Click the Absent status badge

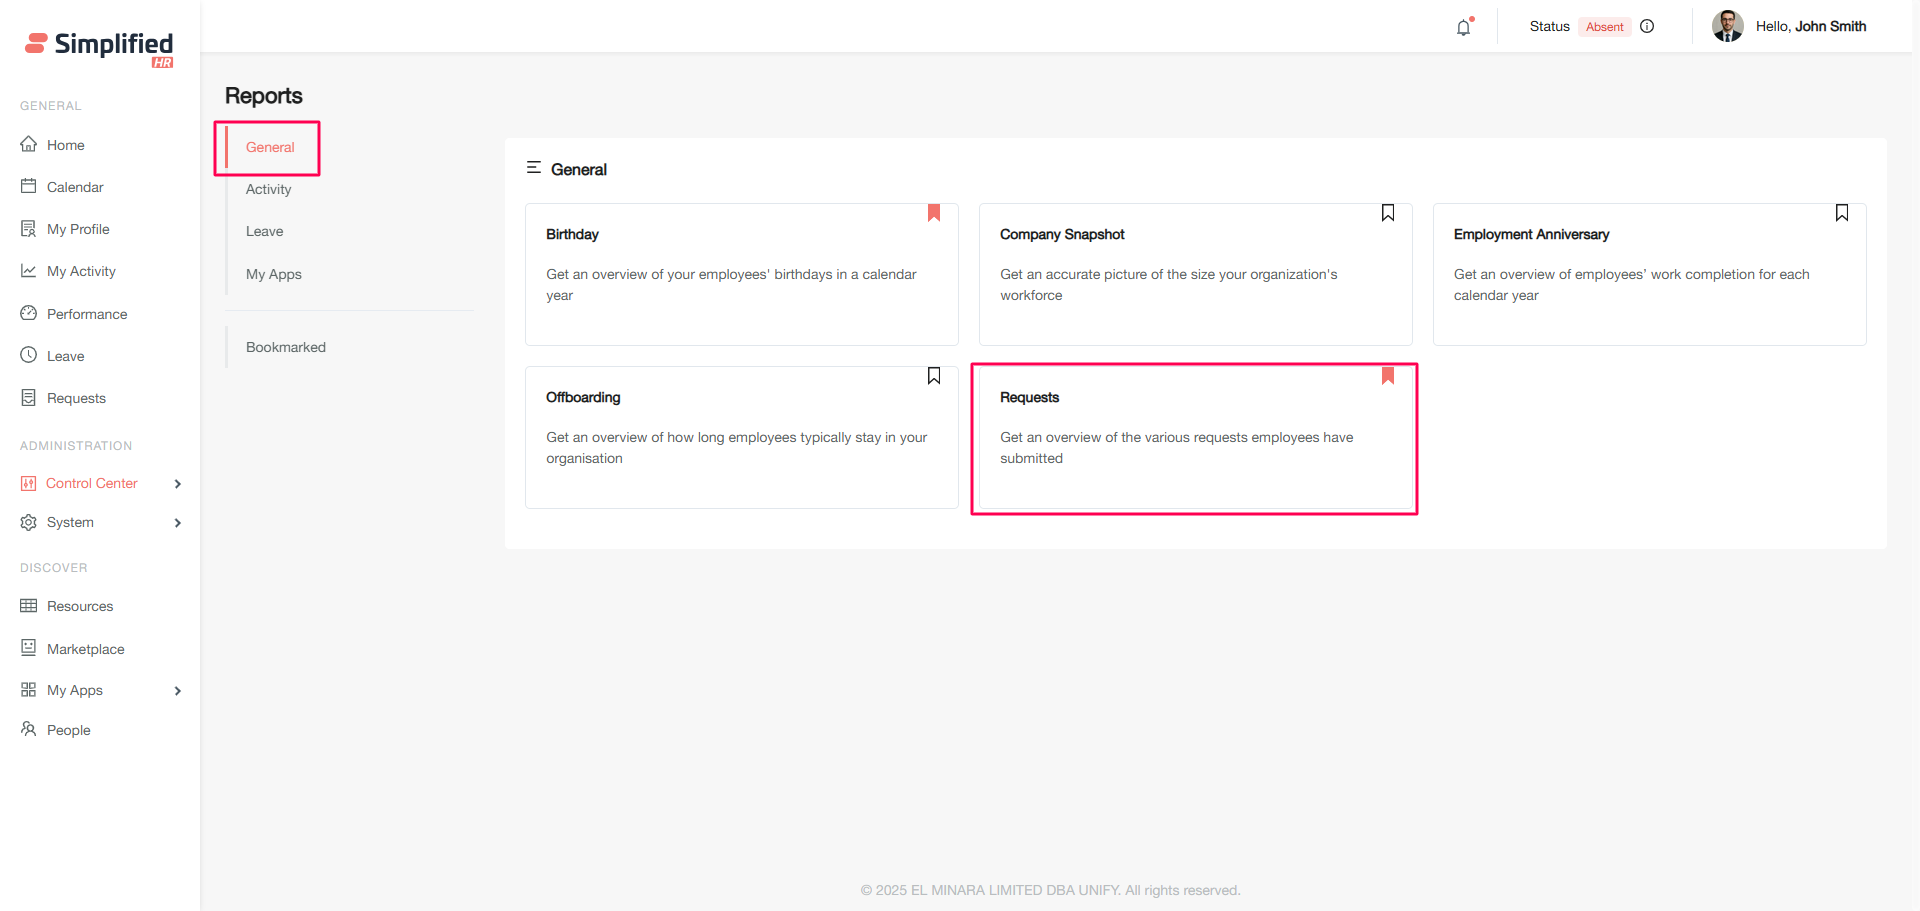[x=1604, y=27]
